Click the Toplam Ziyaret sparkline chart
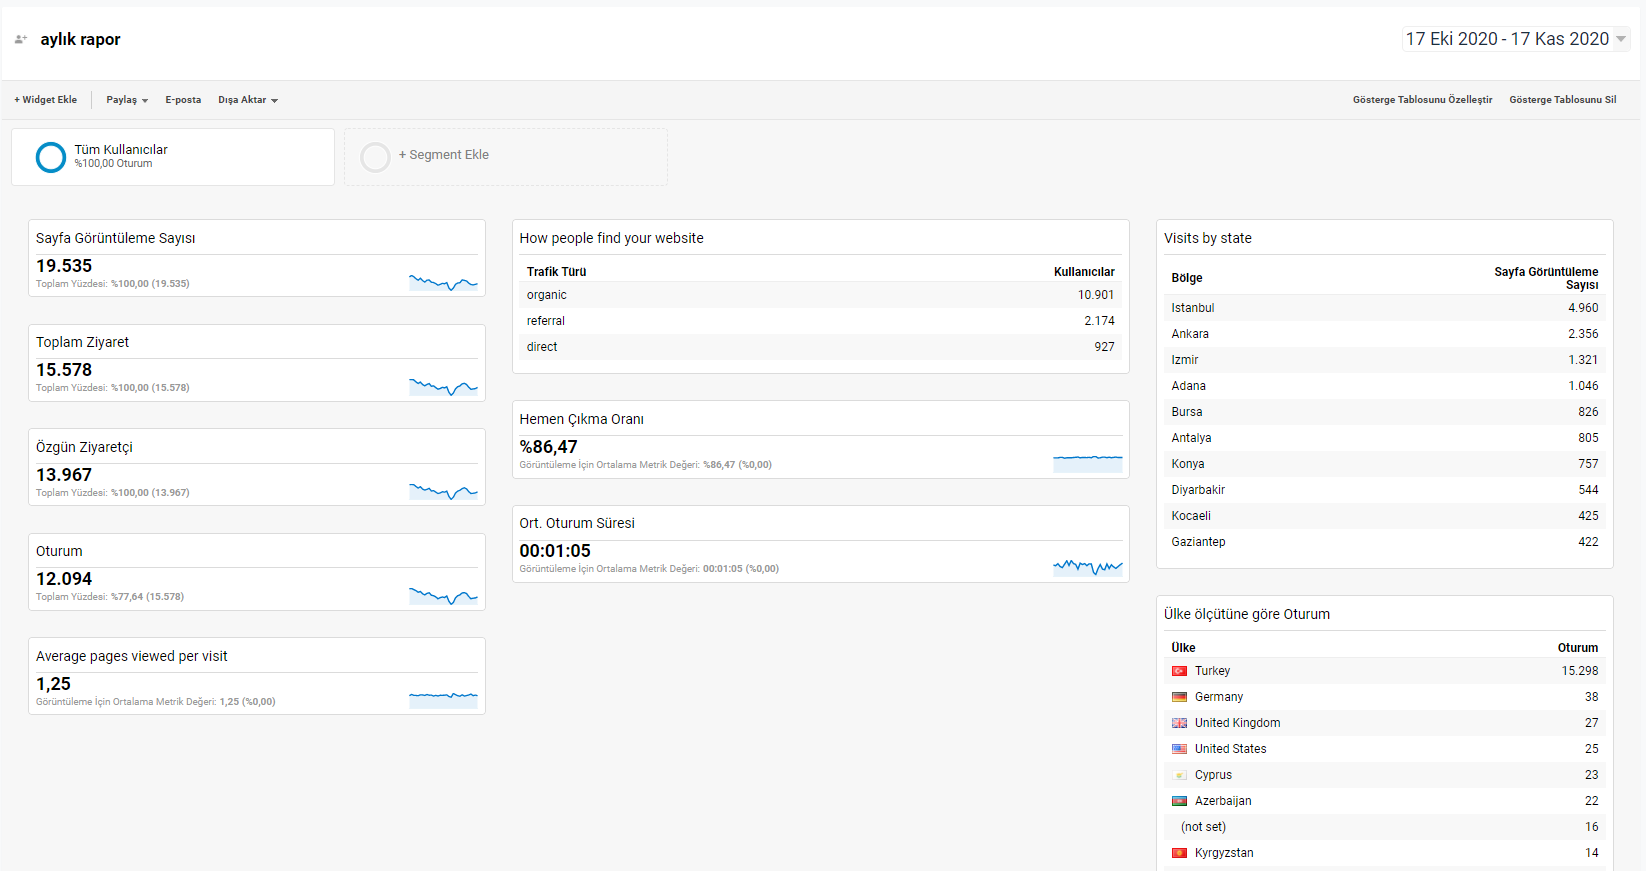 (443, 386)
